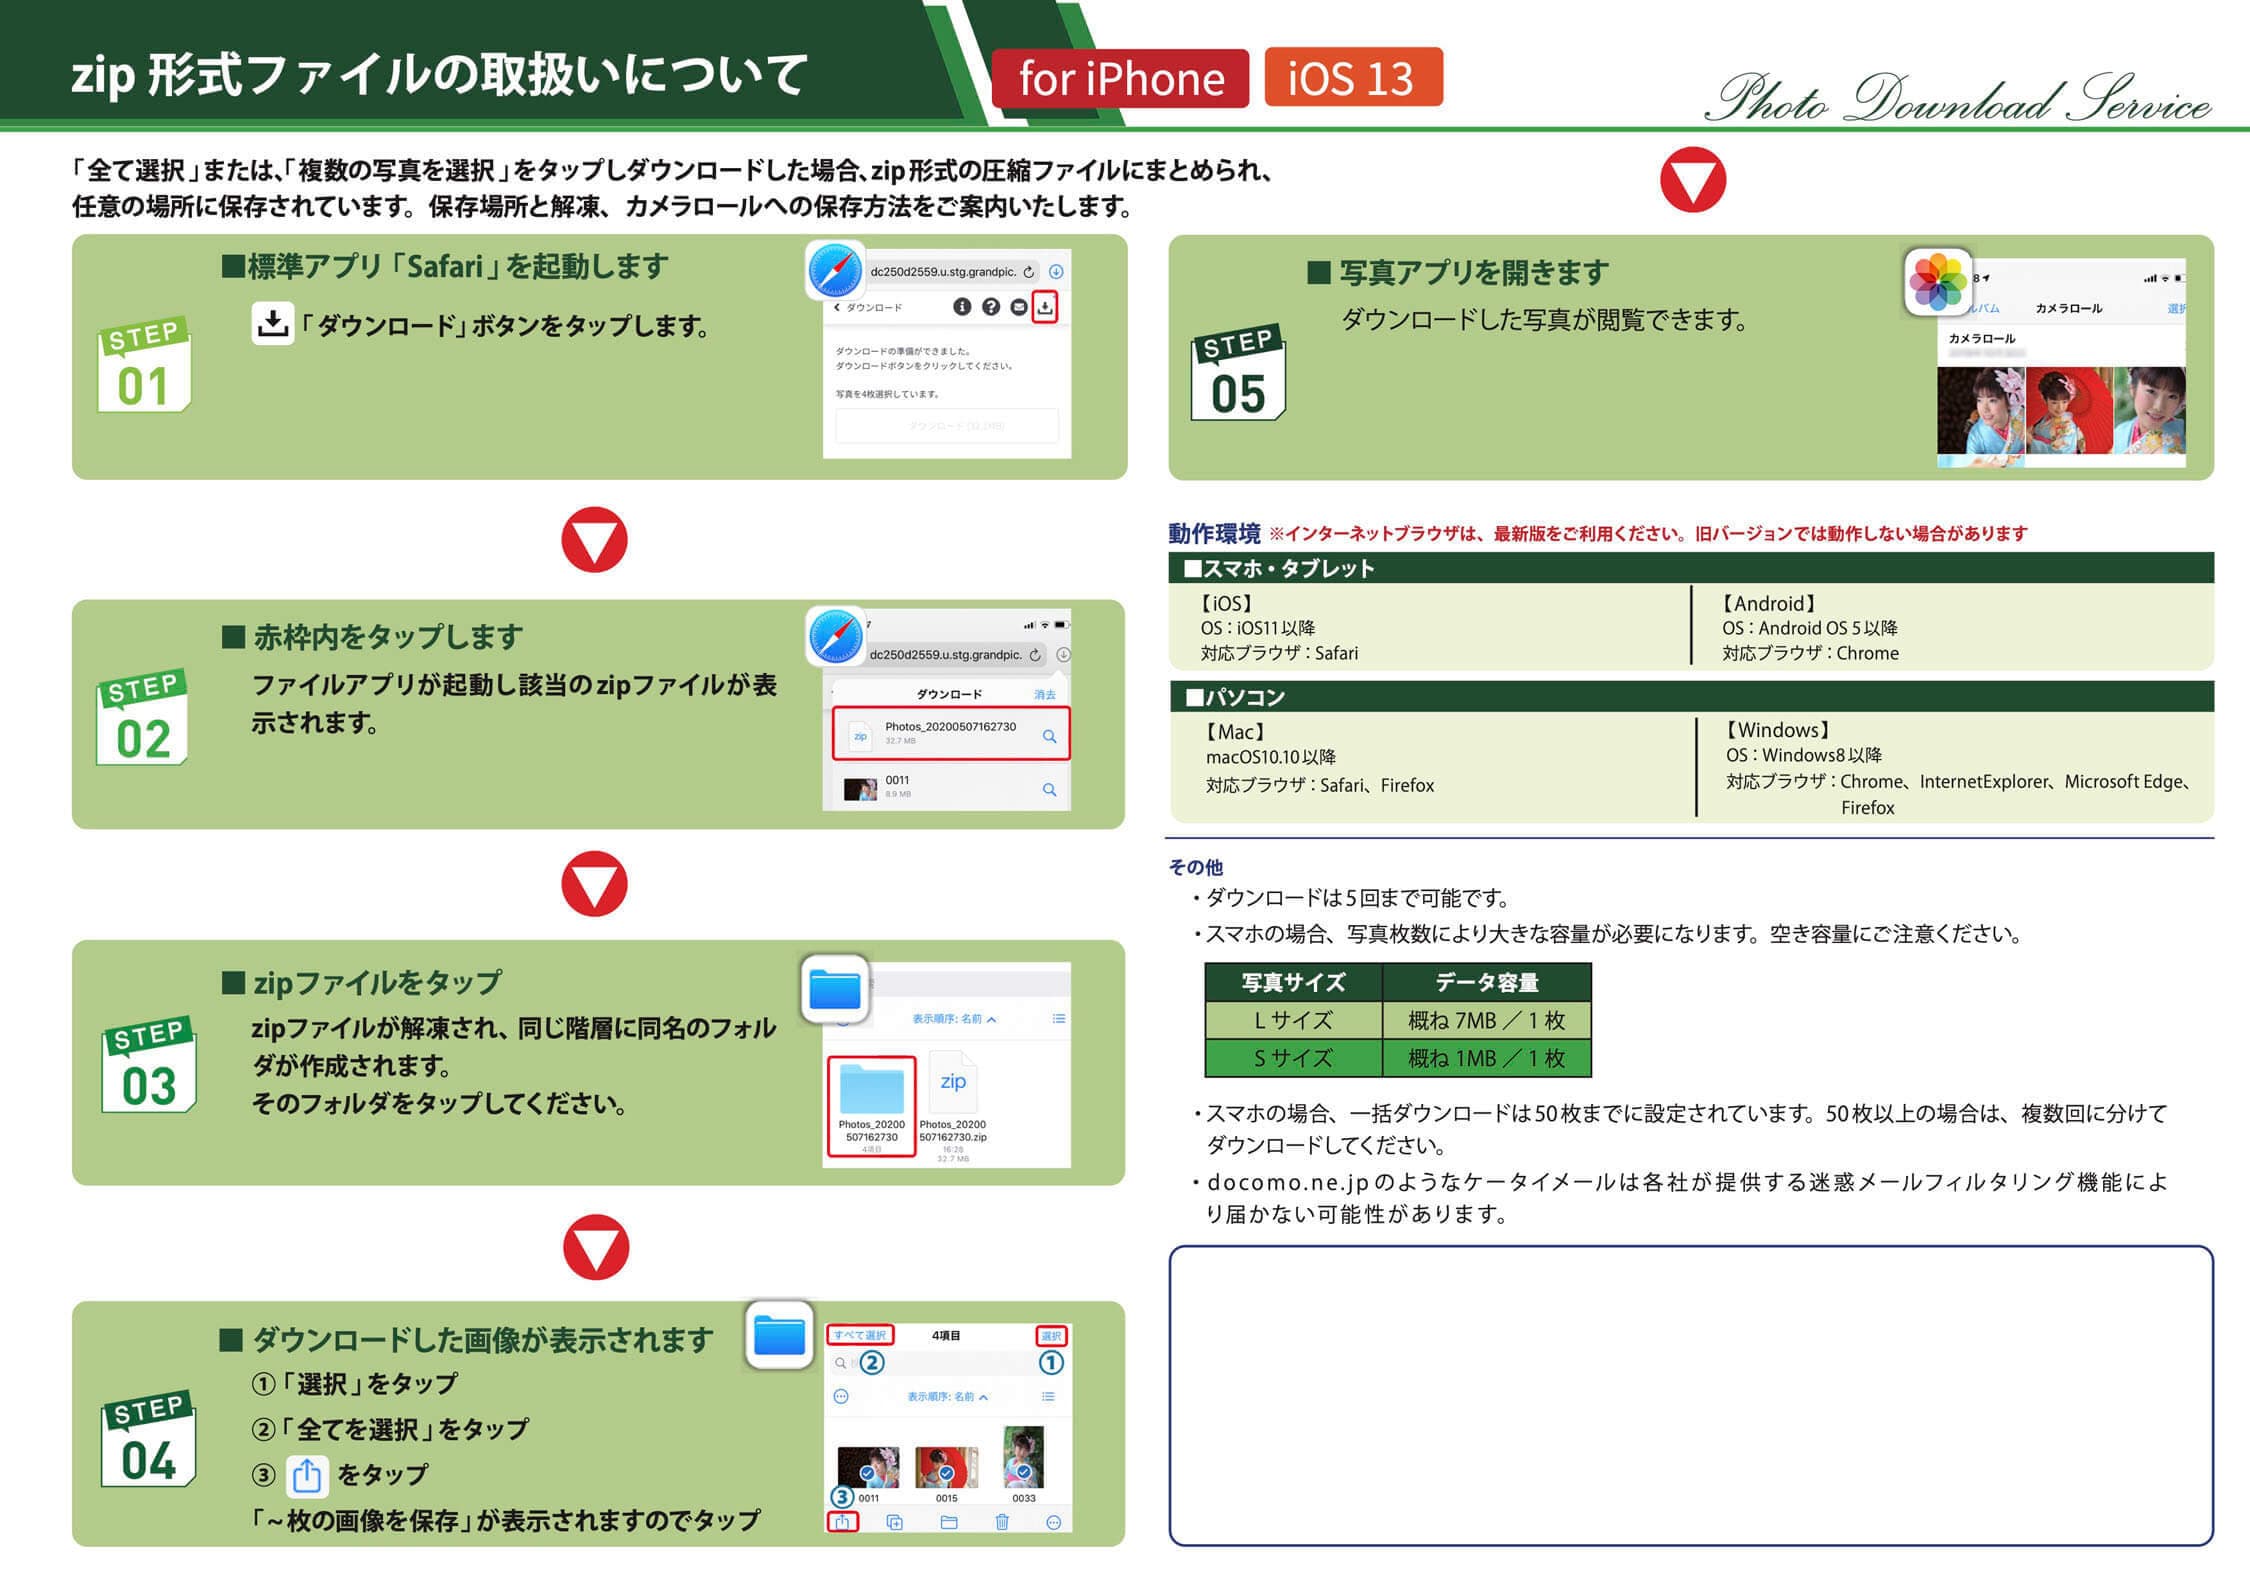Screen dimensions: 2250x1590
Task: Tap the 選択 button in the Files app
Action: point(1052,1334)
